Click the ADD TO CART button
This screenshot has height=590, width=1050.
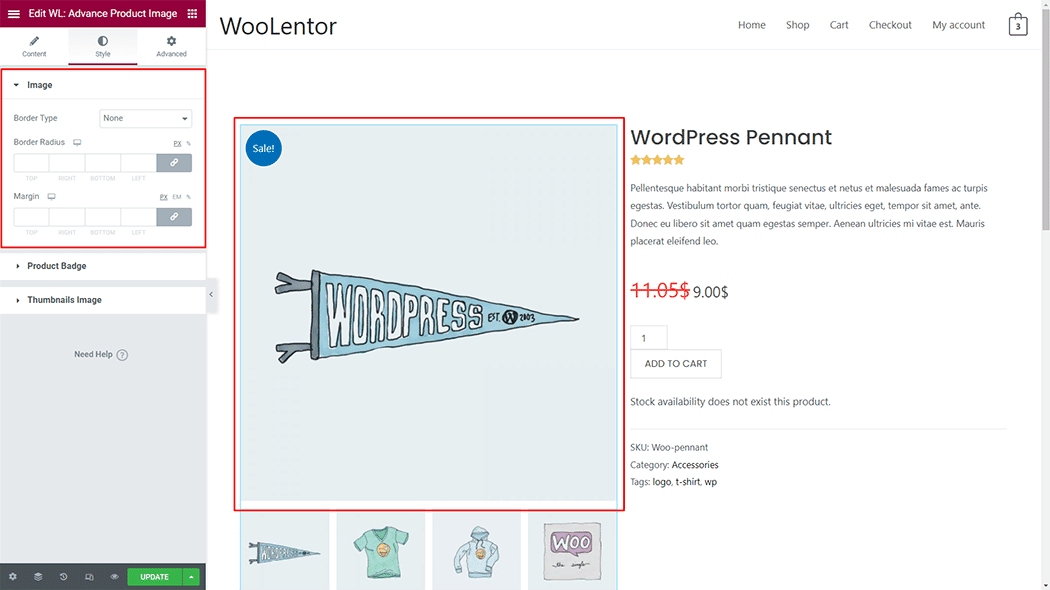coord(676,364)
